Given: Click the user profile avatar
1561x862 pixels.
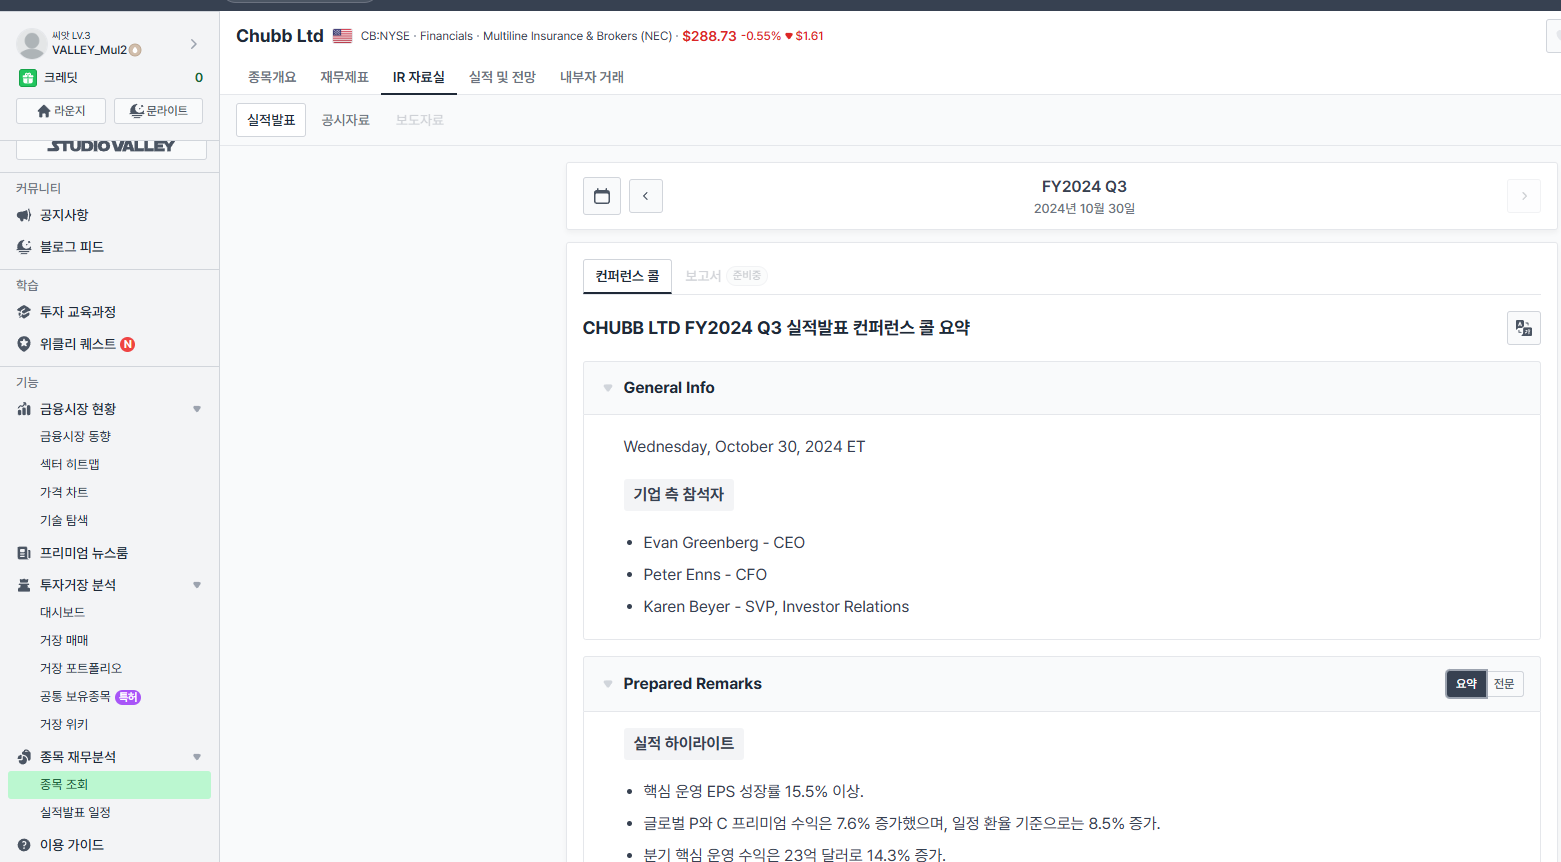Looking at the screenshot, I should point(32,43).
